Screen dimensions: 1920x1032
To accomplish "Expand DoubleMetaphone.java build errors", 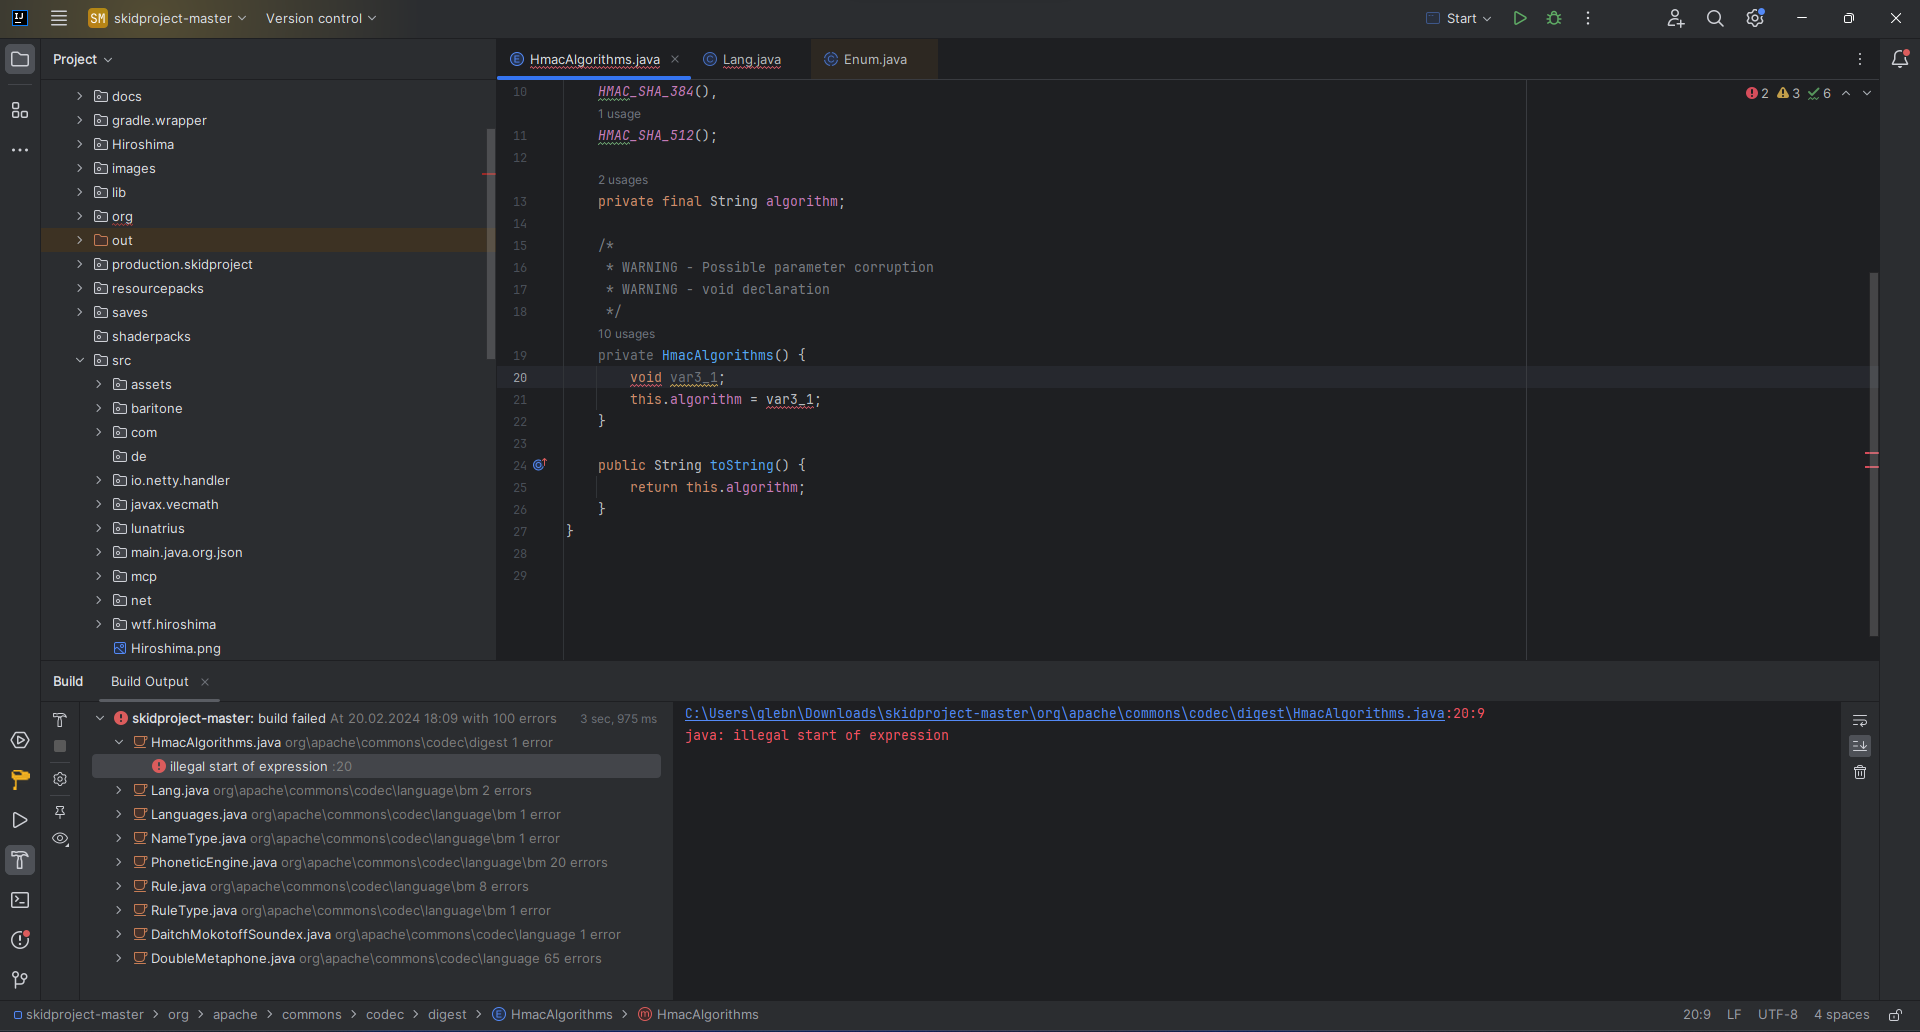I will point(119,958).
